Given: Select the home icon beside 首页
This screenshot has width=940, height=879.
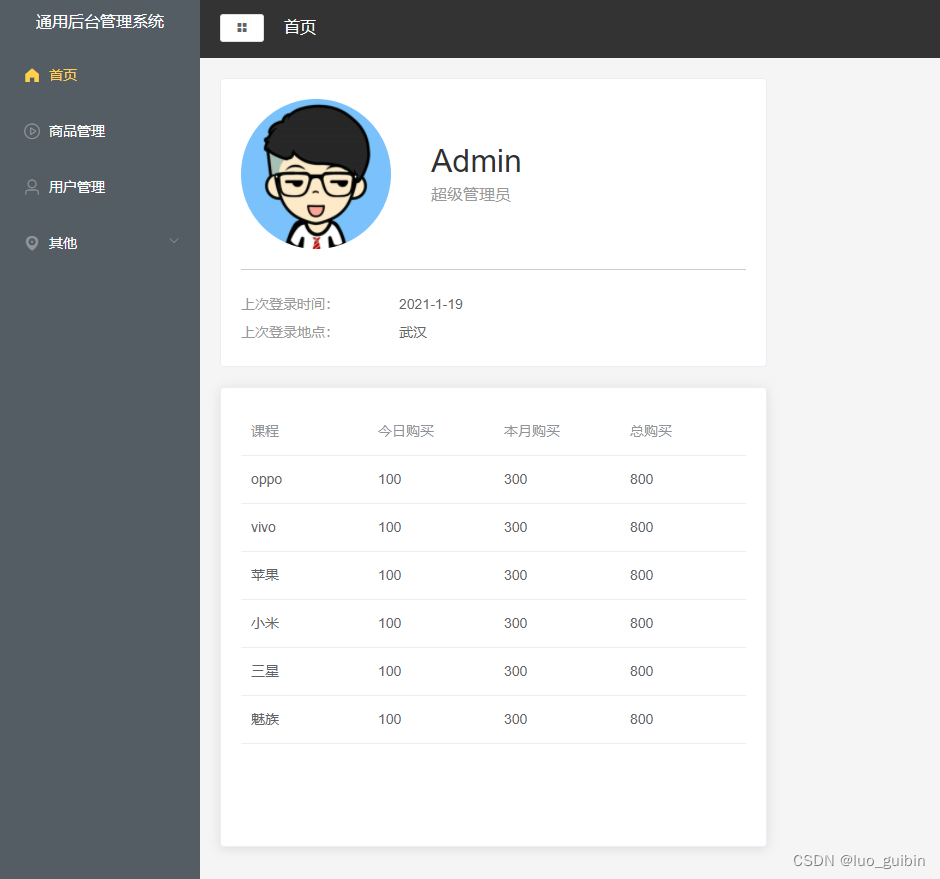Looking at the screenshot, I should point(31,75).
